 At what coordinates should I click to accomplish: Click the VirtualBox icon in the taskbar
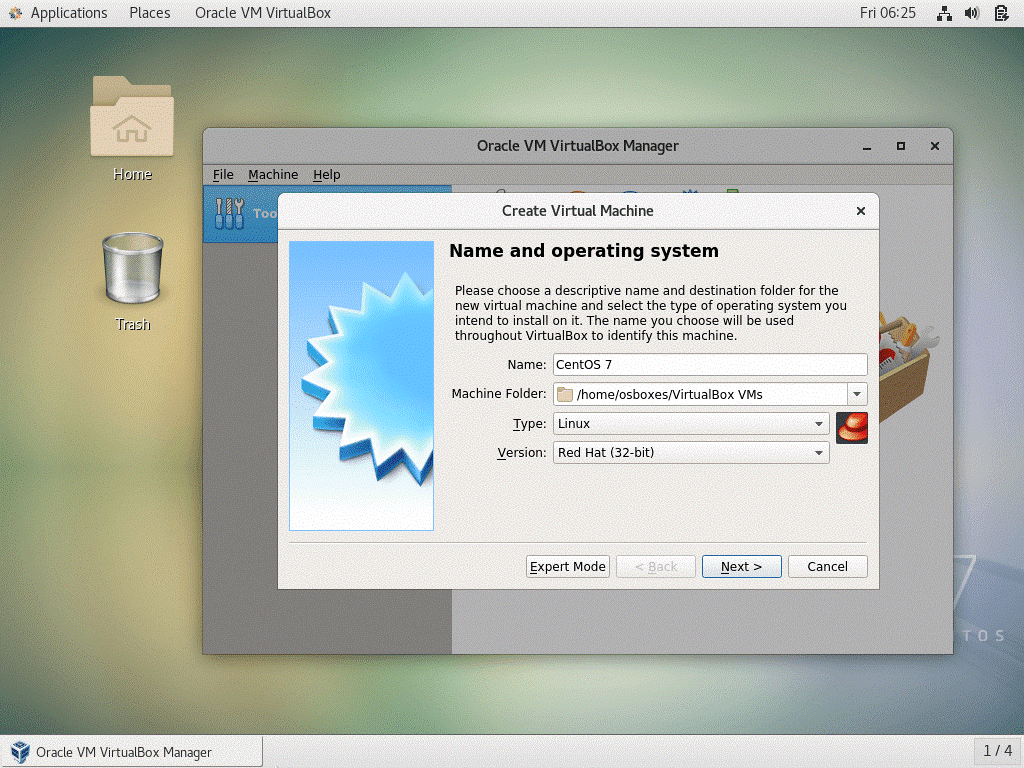click(18, 751)
